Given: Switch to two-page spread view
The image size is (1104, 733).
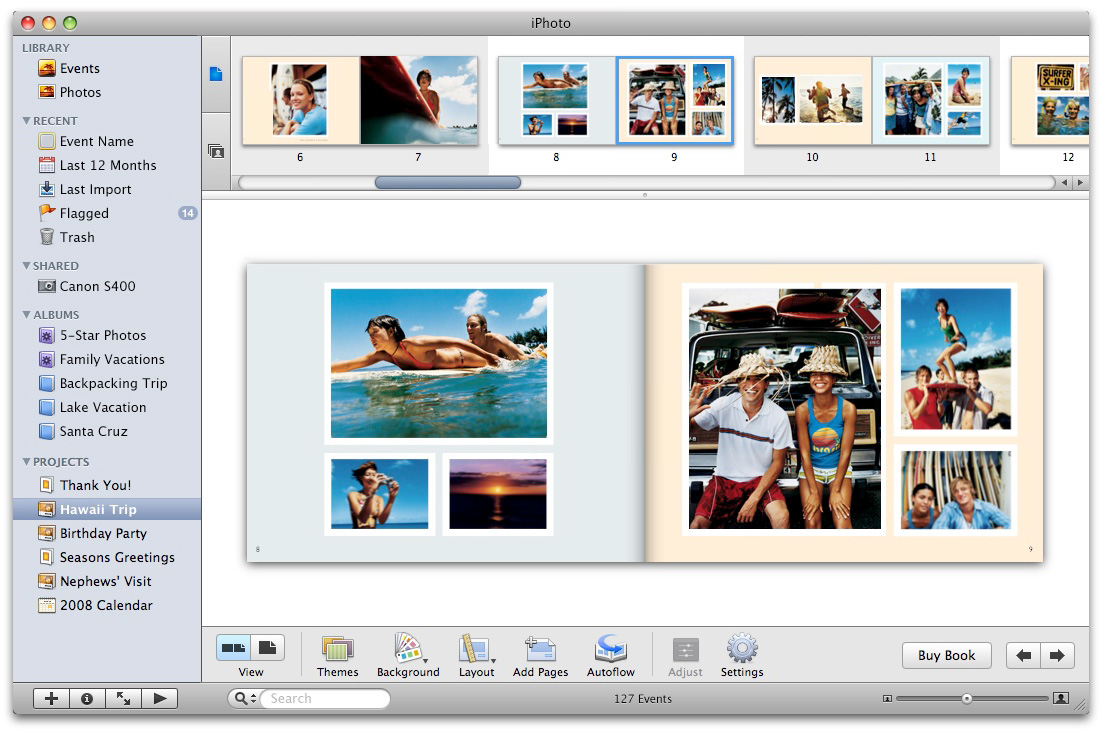Looking at the screenshot, I should [234, 648].
